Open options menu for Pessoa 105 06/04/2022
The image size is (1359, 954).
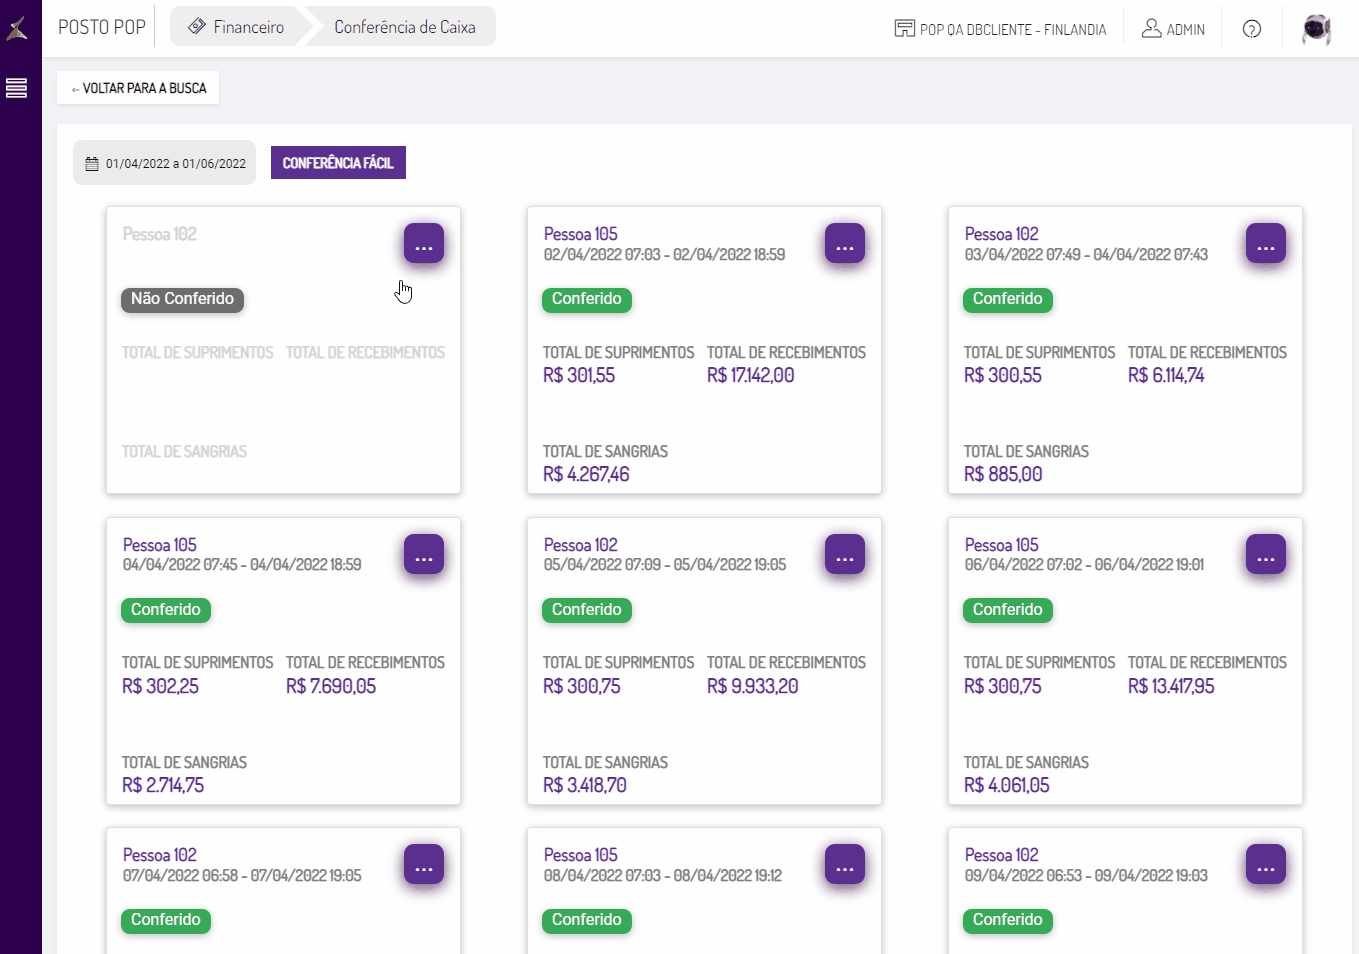click(1266, 555)
